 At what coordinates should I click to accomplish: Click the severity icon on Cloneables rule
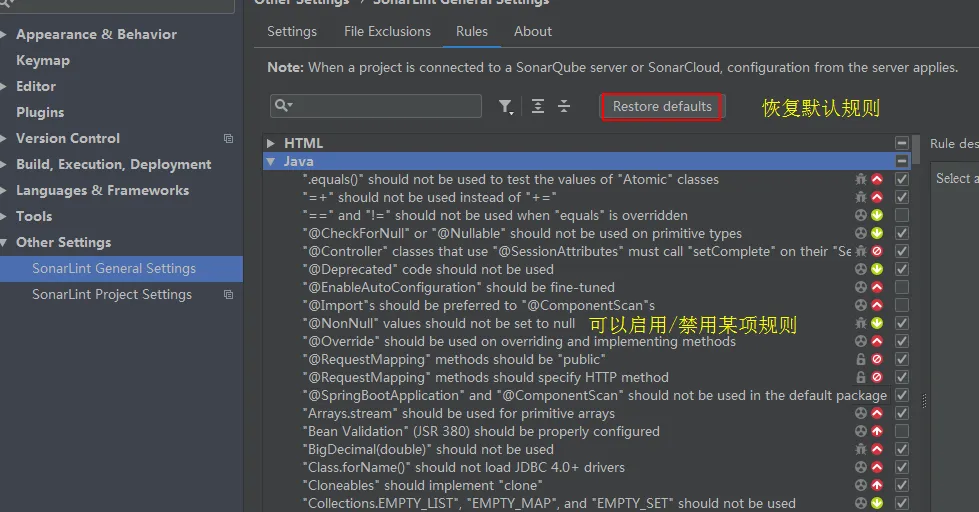877,486
